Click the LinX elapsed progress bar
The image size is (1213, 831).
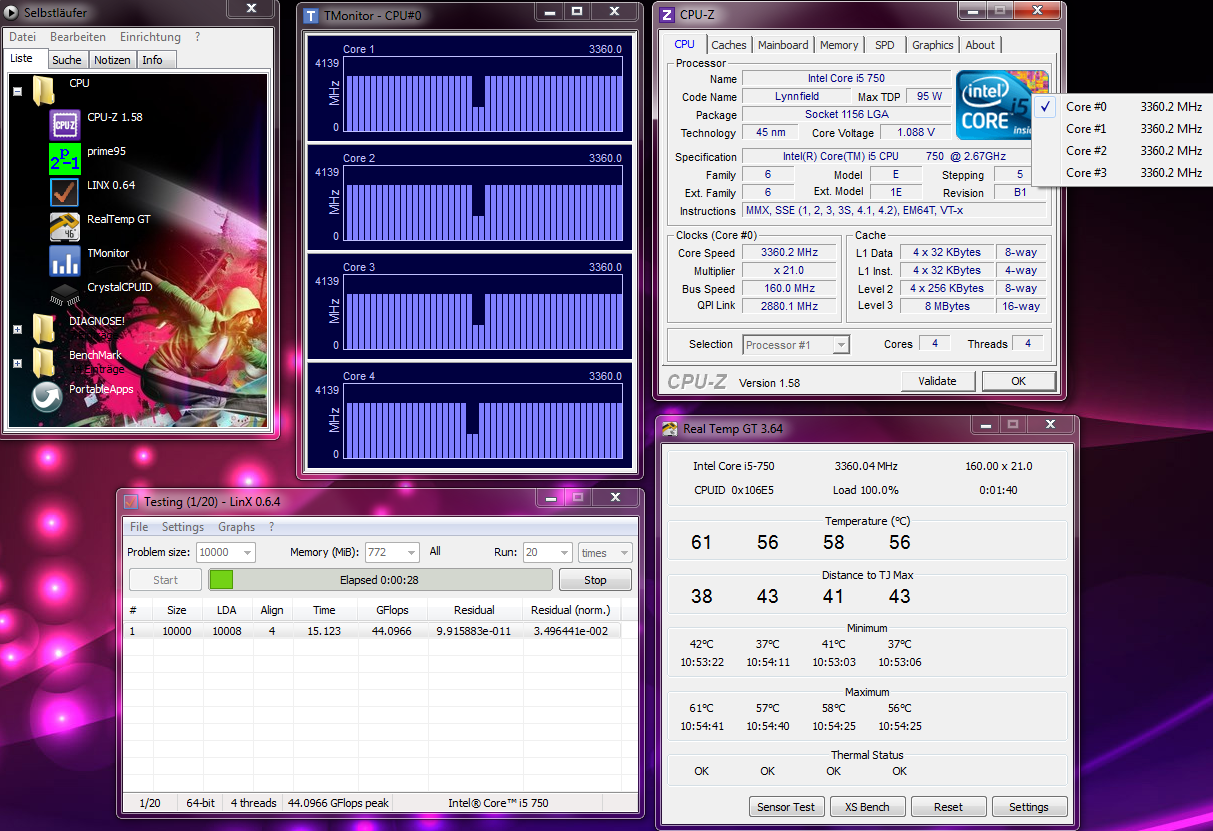(x=380, y=580)
